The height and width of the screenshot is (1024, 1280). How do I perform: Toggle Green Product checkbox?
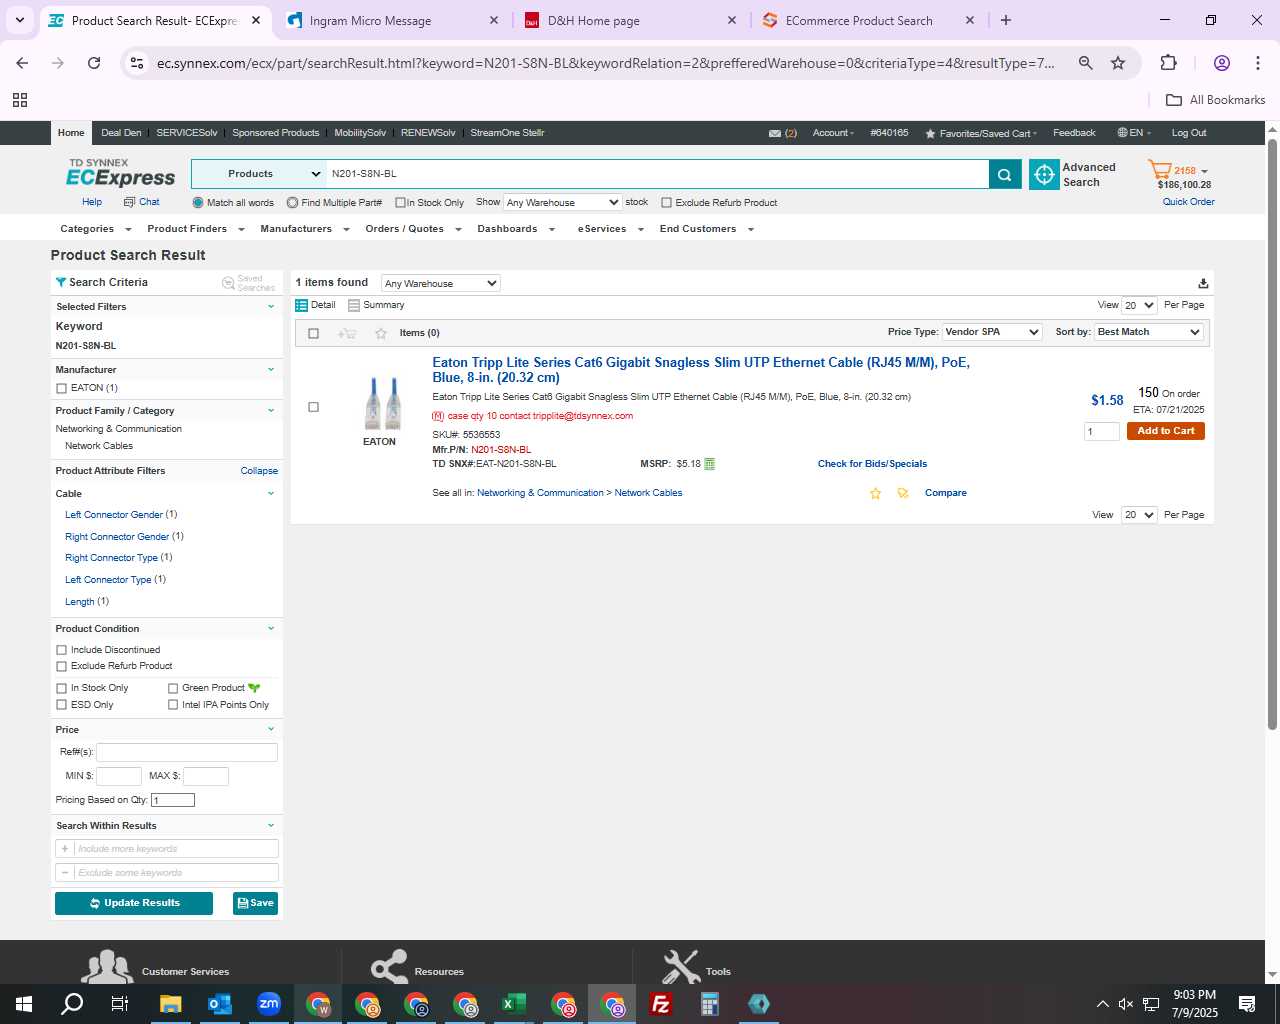point(173,688)
